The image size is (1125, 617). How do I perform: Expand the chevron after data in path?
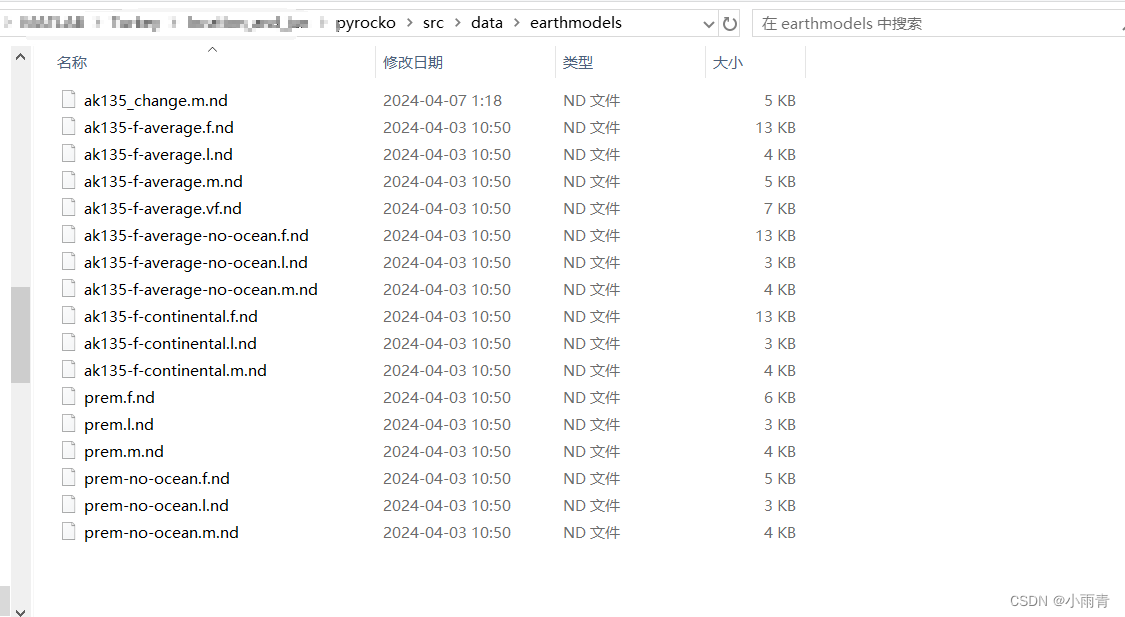tap(516, 23)
